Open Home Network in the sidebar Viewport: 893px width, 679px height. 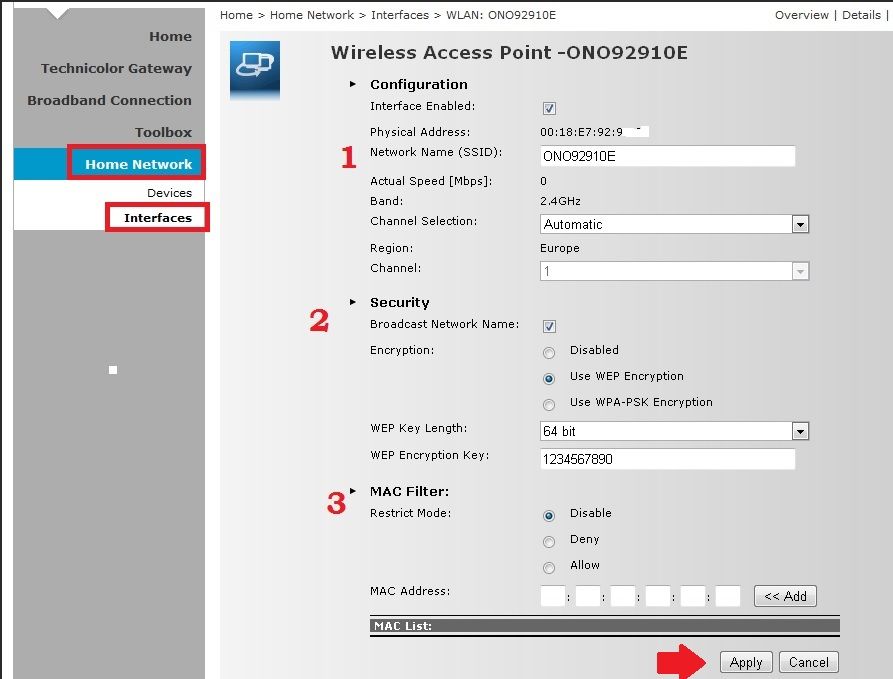point(138,164)
